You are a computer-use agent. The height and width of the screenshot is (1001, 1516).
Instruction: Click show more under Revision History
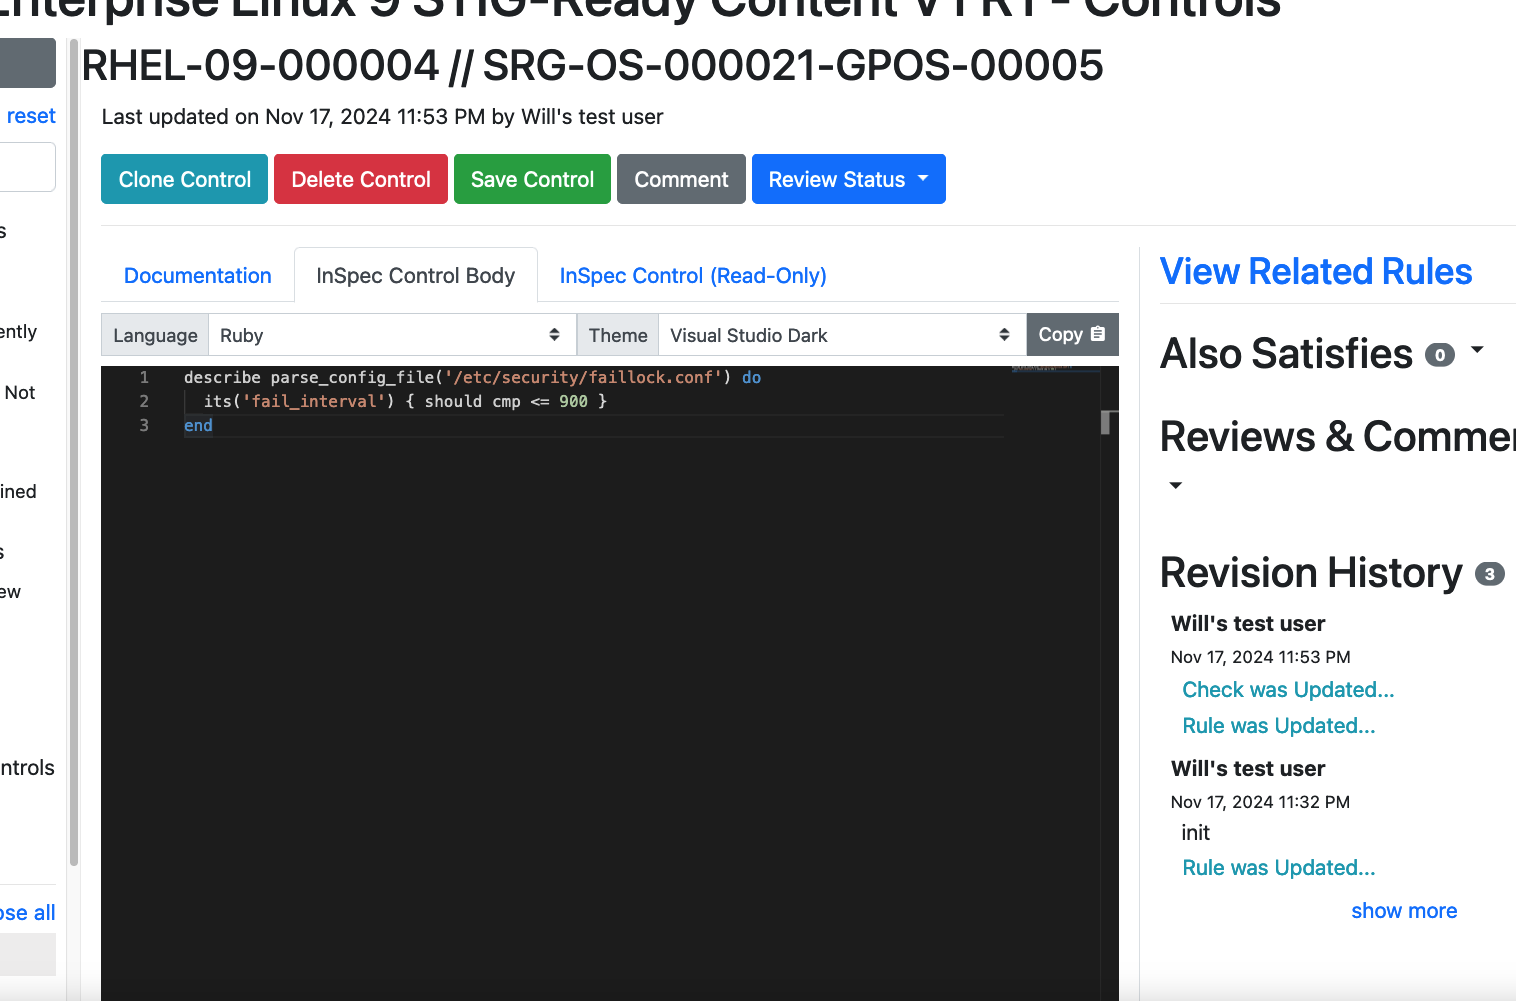[x=1403, y=911]
